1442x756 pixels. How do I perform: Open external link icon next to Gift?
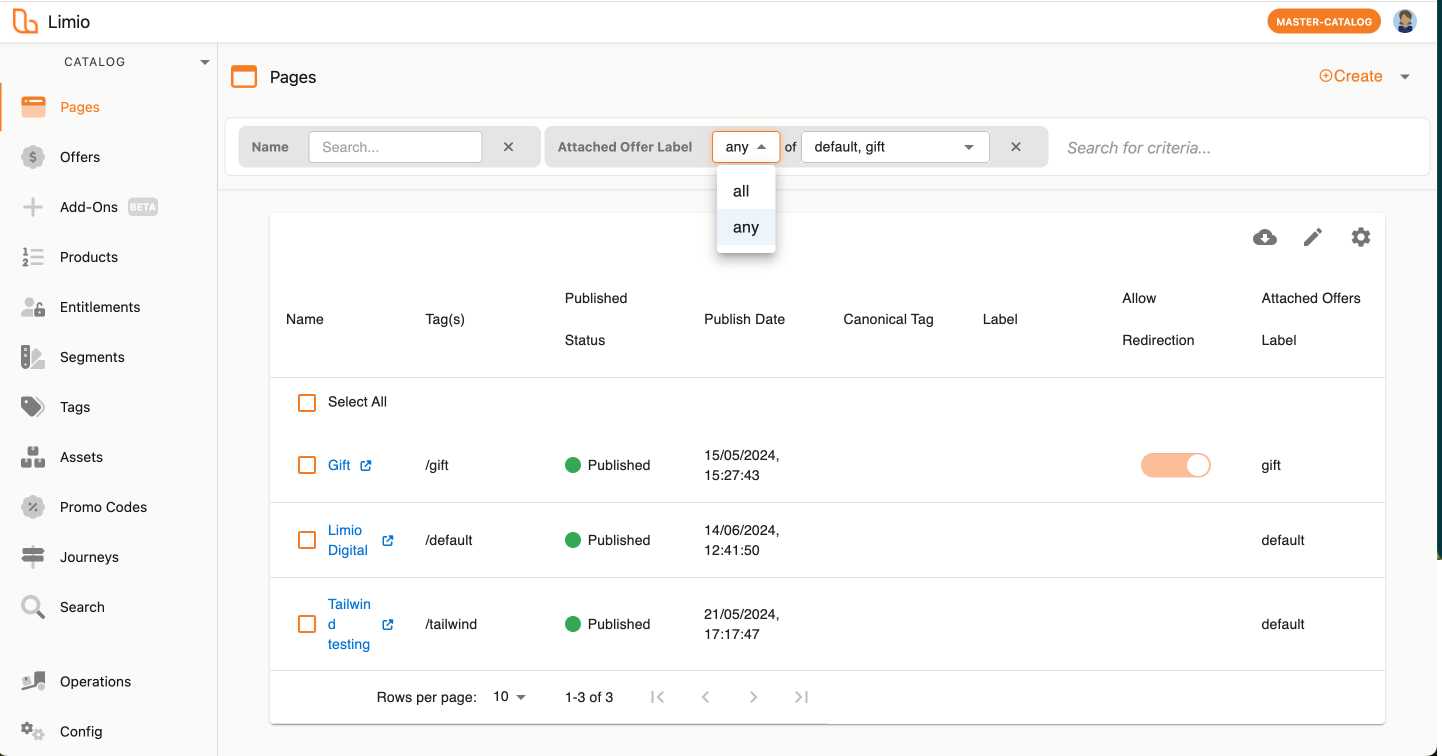click(366, 465)
